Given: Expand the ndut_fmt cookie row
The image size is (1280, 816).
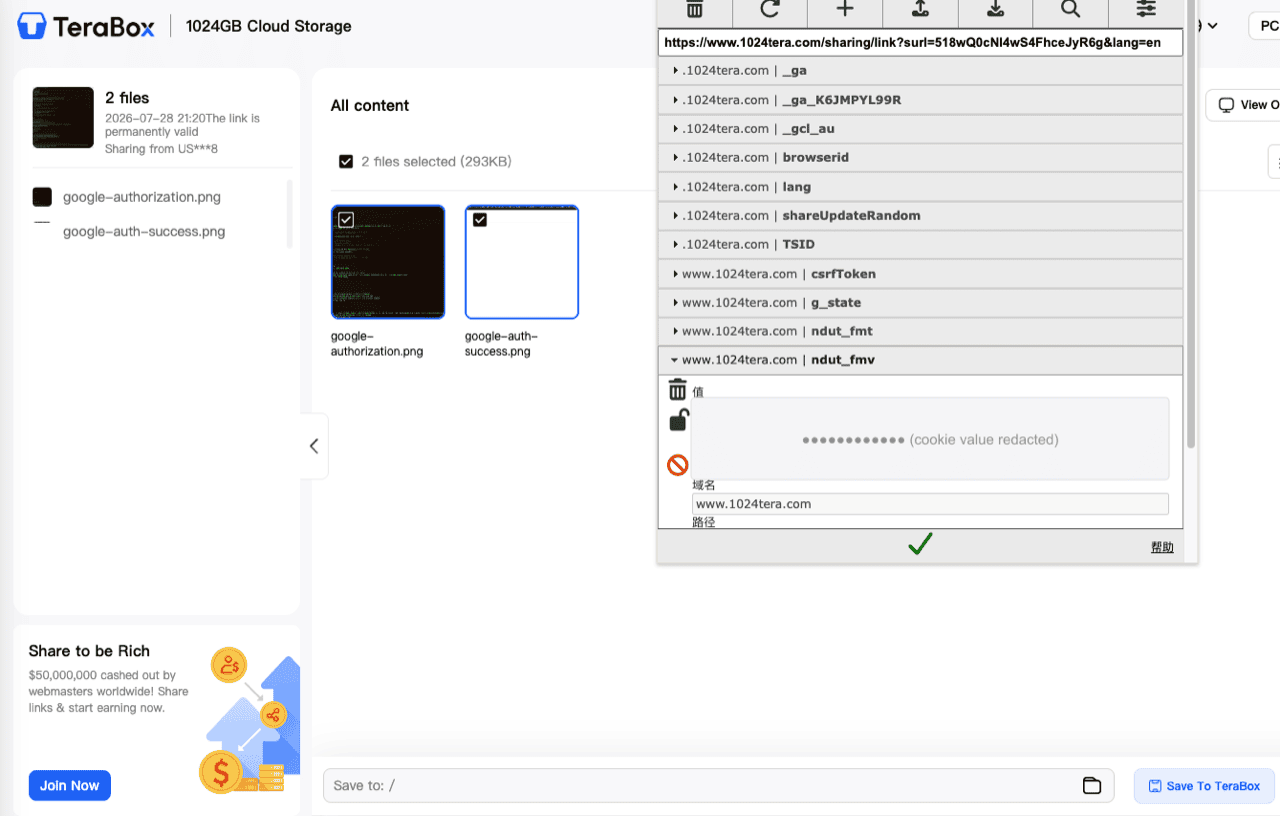Looking at the screenshot, I should click(x=921, y=331).
